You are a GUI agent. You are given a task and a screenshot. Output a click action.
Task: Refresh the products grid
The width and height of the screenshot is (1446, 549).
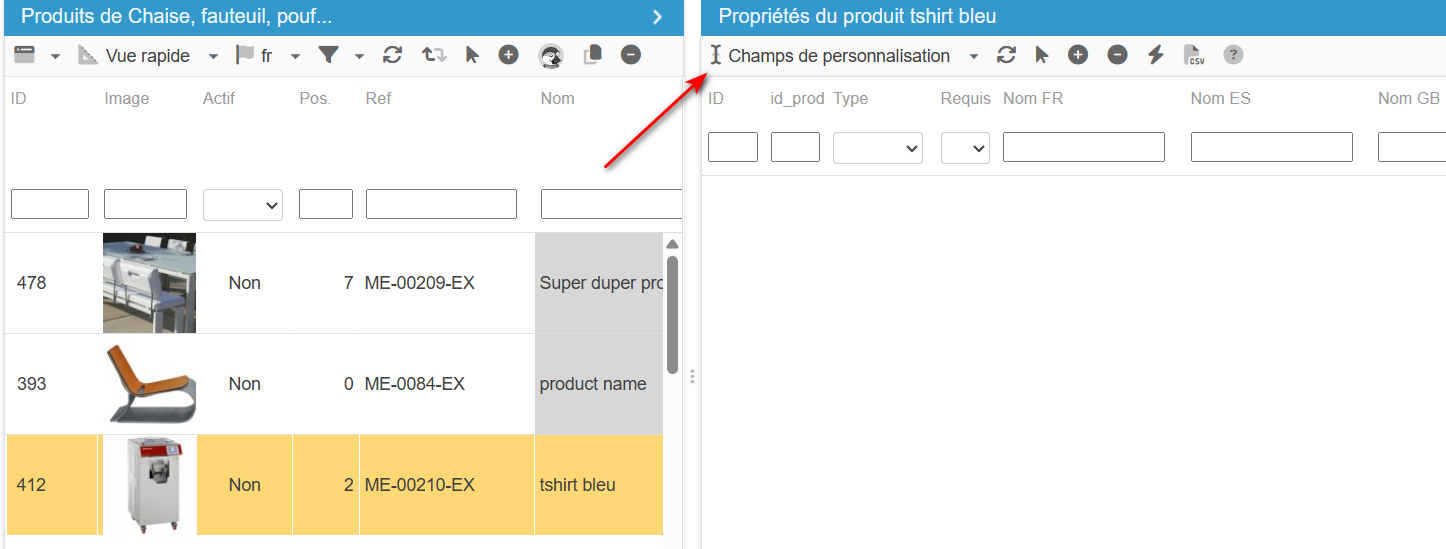[x=392, y=55]
